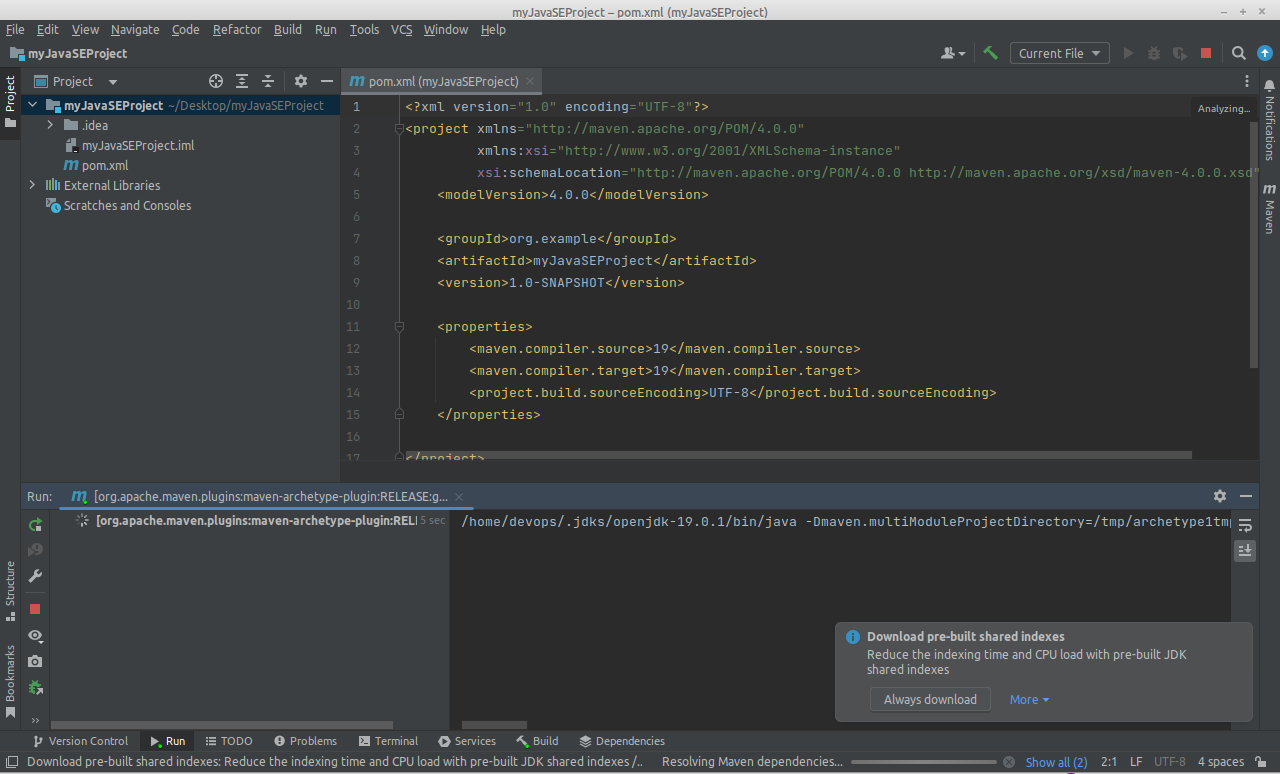
Task: Click the Maven dependencies progress bar
Action: coord(924,762)
